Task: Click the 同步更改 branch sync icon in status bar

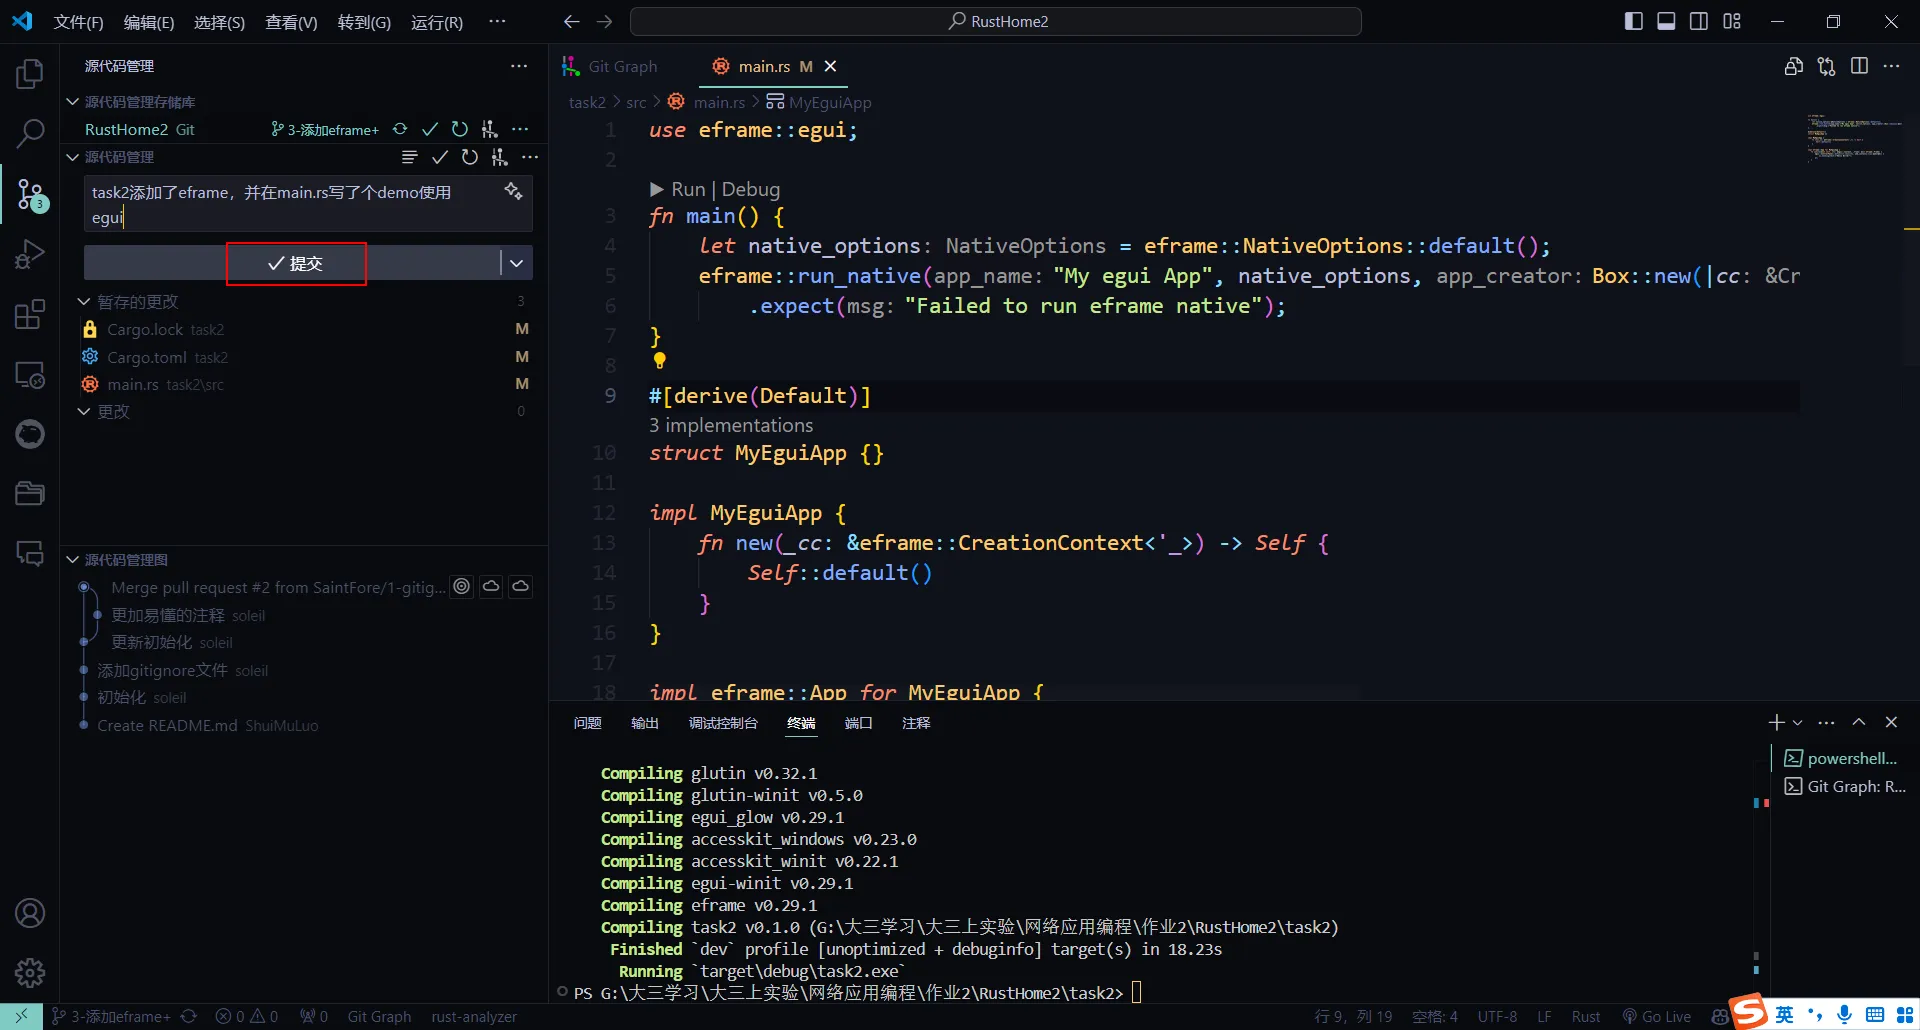Action: (189, 1016)
